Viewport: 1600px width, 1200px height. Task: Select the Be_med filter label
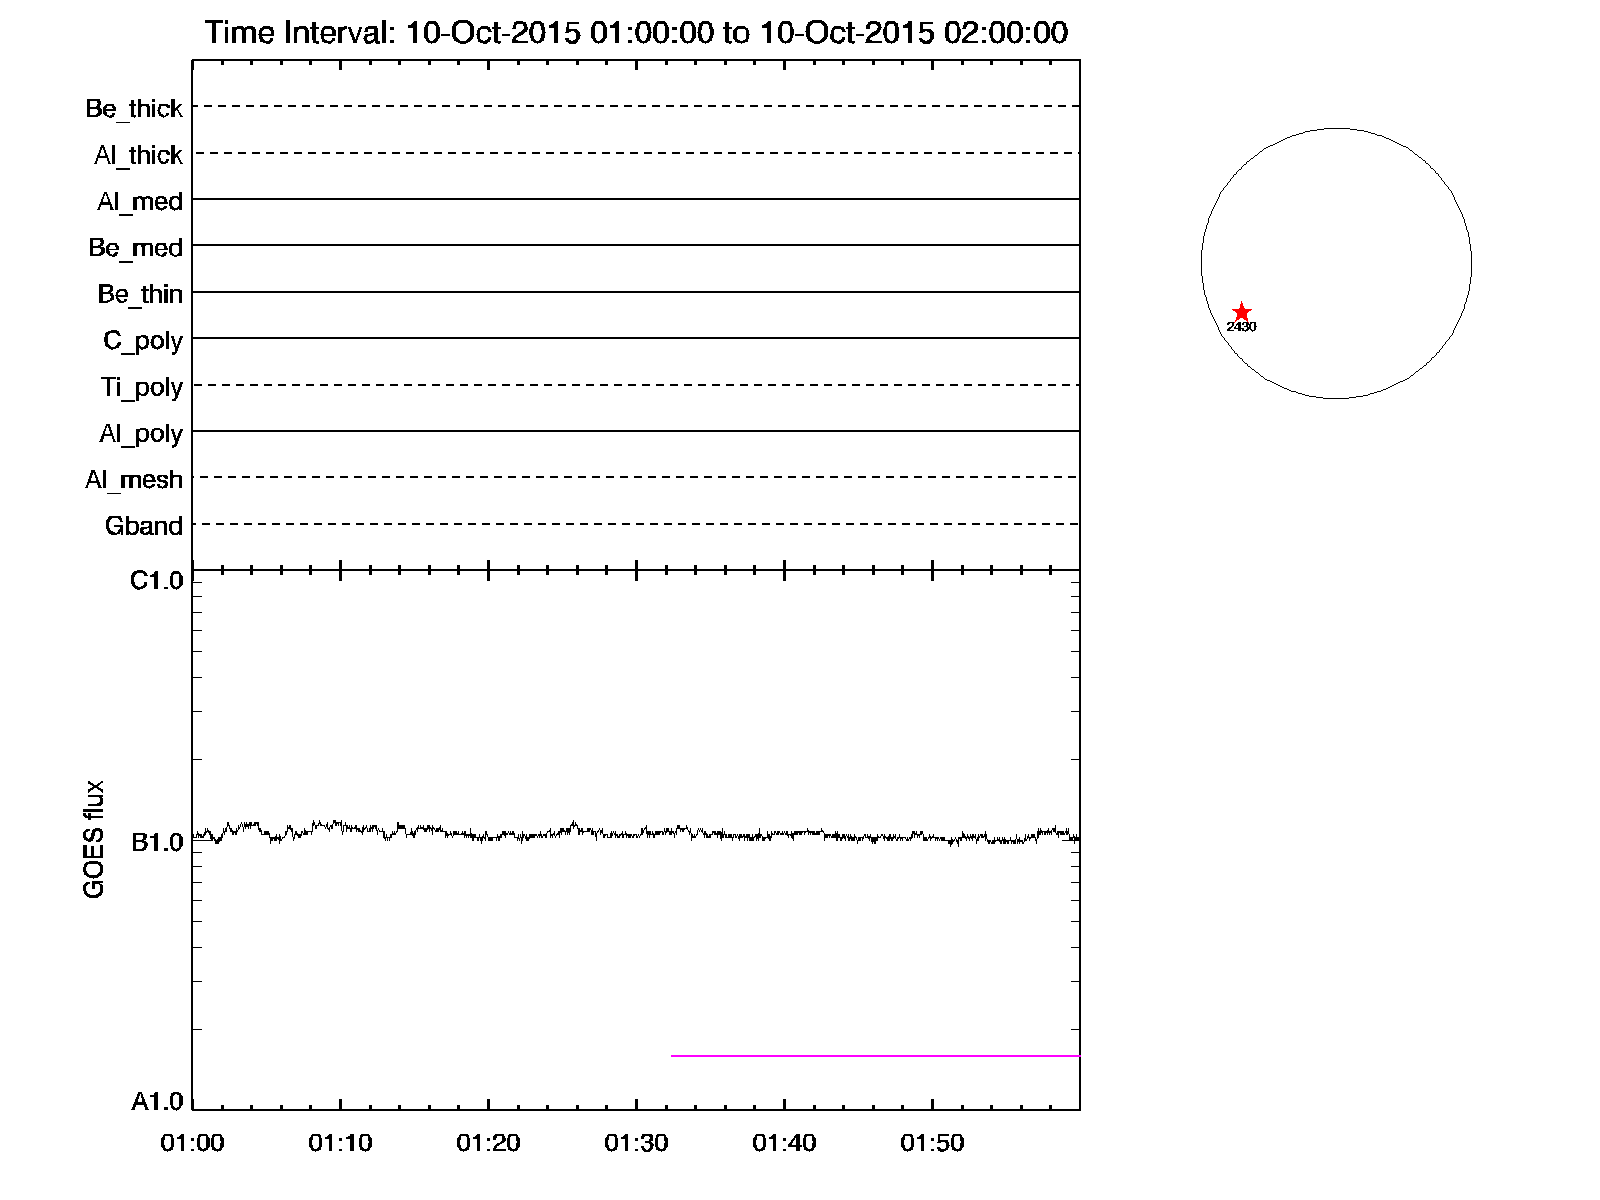(x=136, y=247)
